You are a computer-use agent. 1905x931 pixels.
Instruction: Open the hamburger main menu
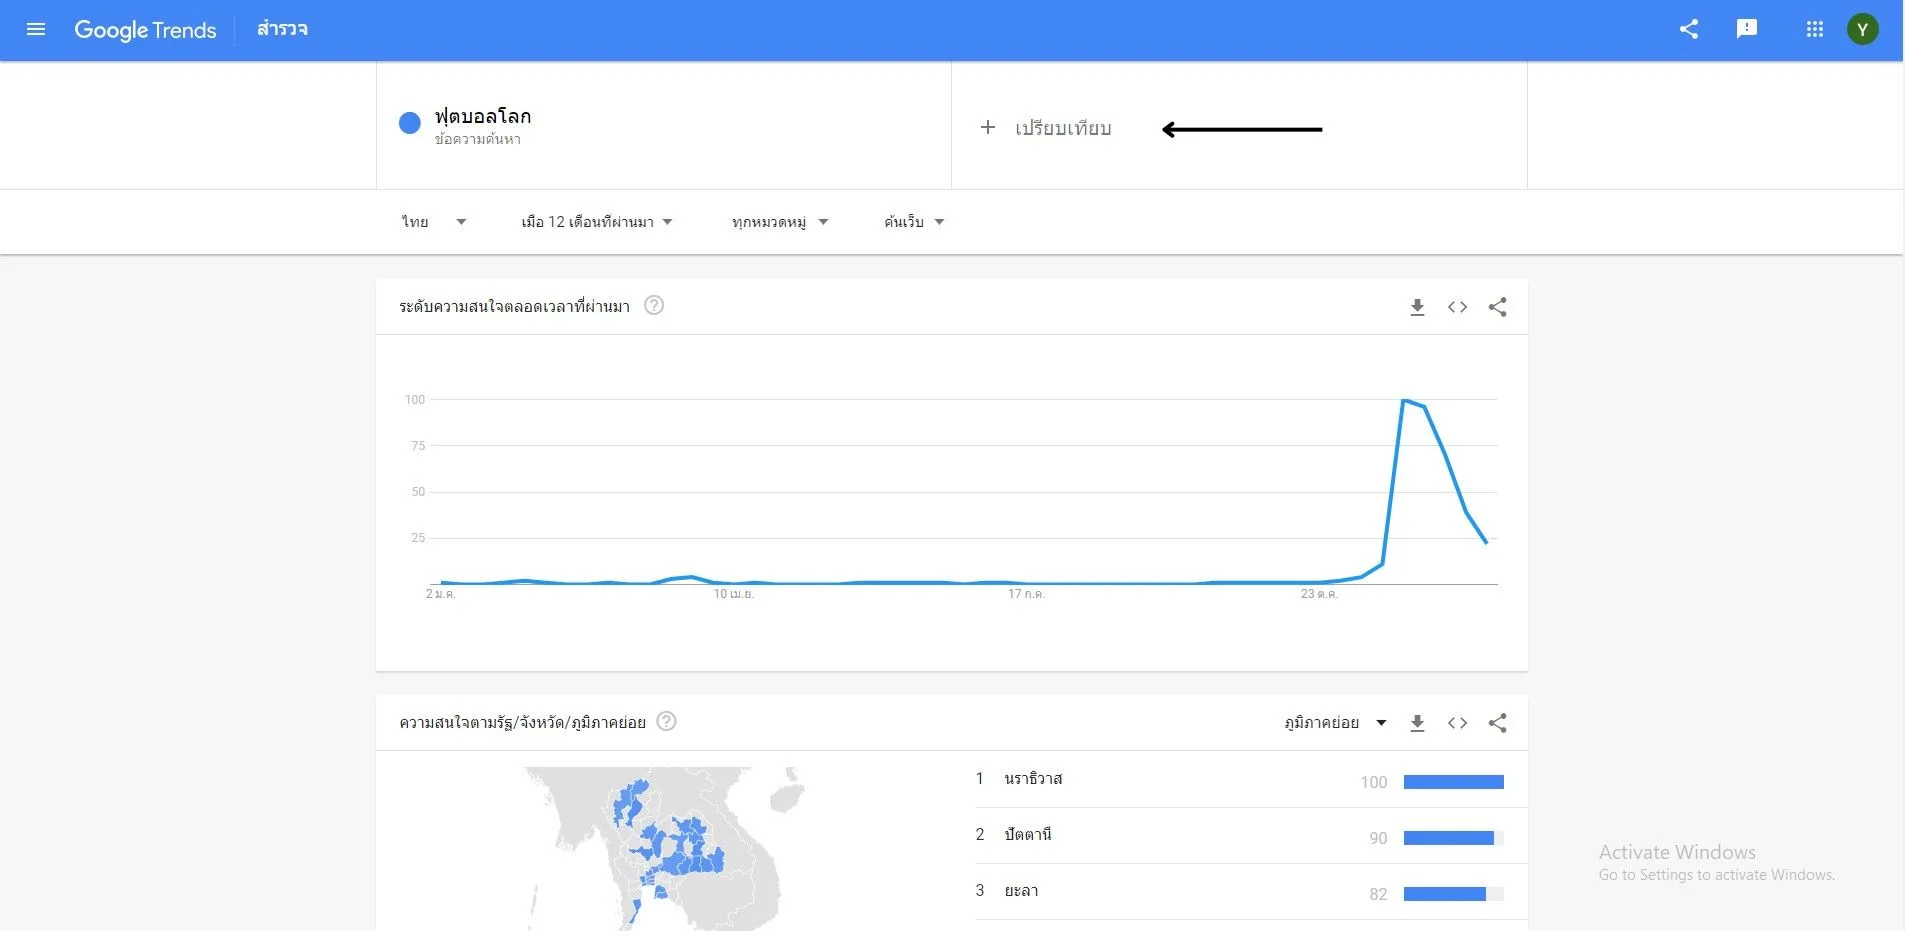click(x=36, y=29)
